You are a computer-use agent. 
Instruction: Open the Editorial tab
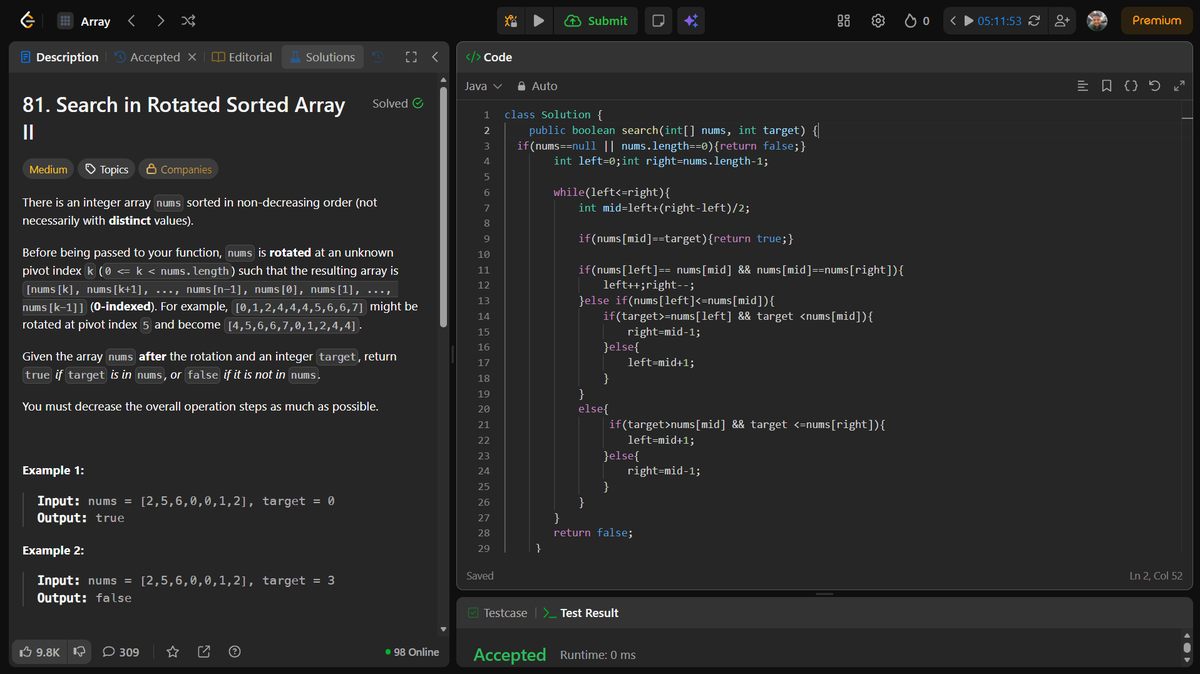coord(242,57)
